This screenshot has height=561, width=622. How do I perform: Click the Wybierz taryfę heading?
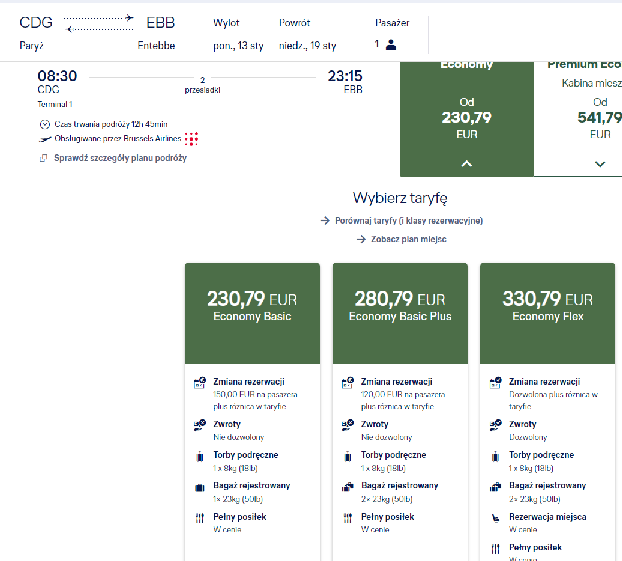pyautogui.click(x=400, y=198)
